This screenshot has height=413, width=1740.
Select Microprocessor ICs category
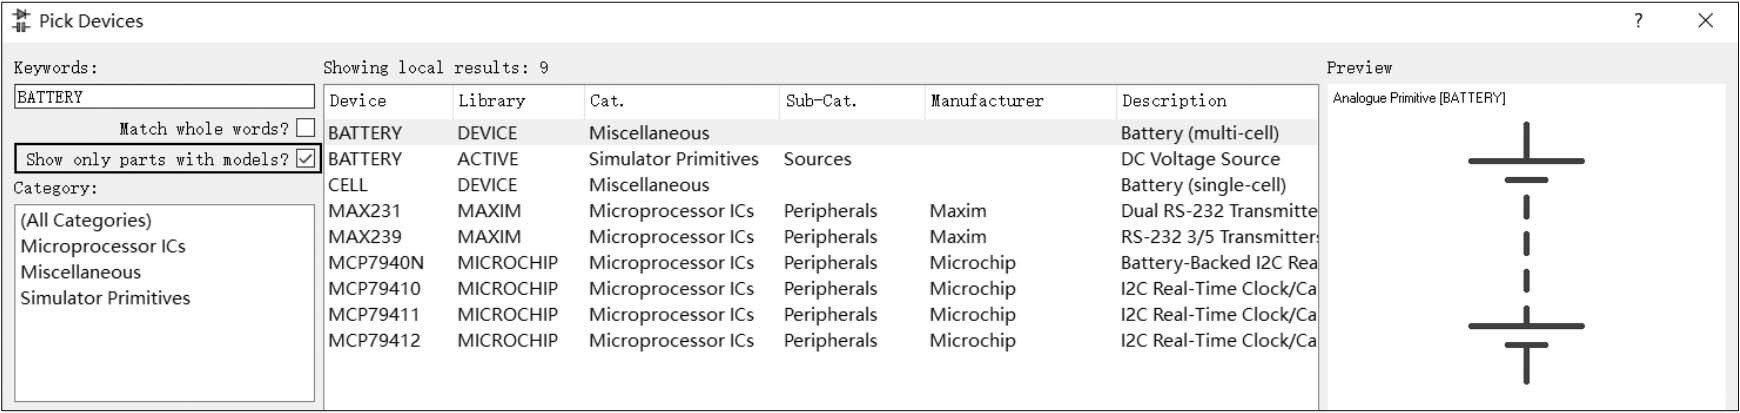pos(103,246)
